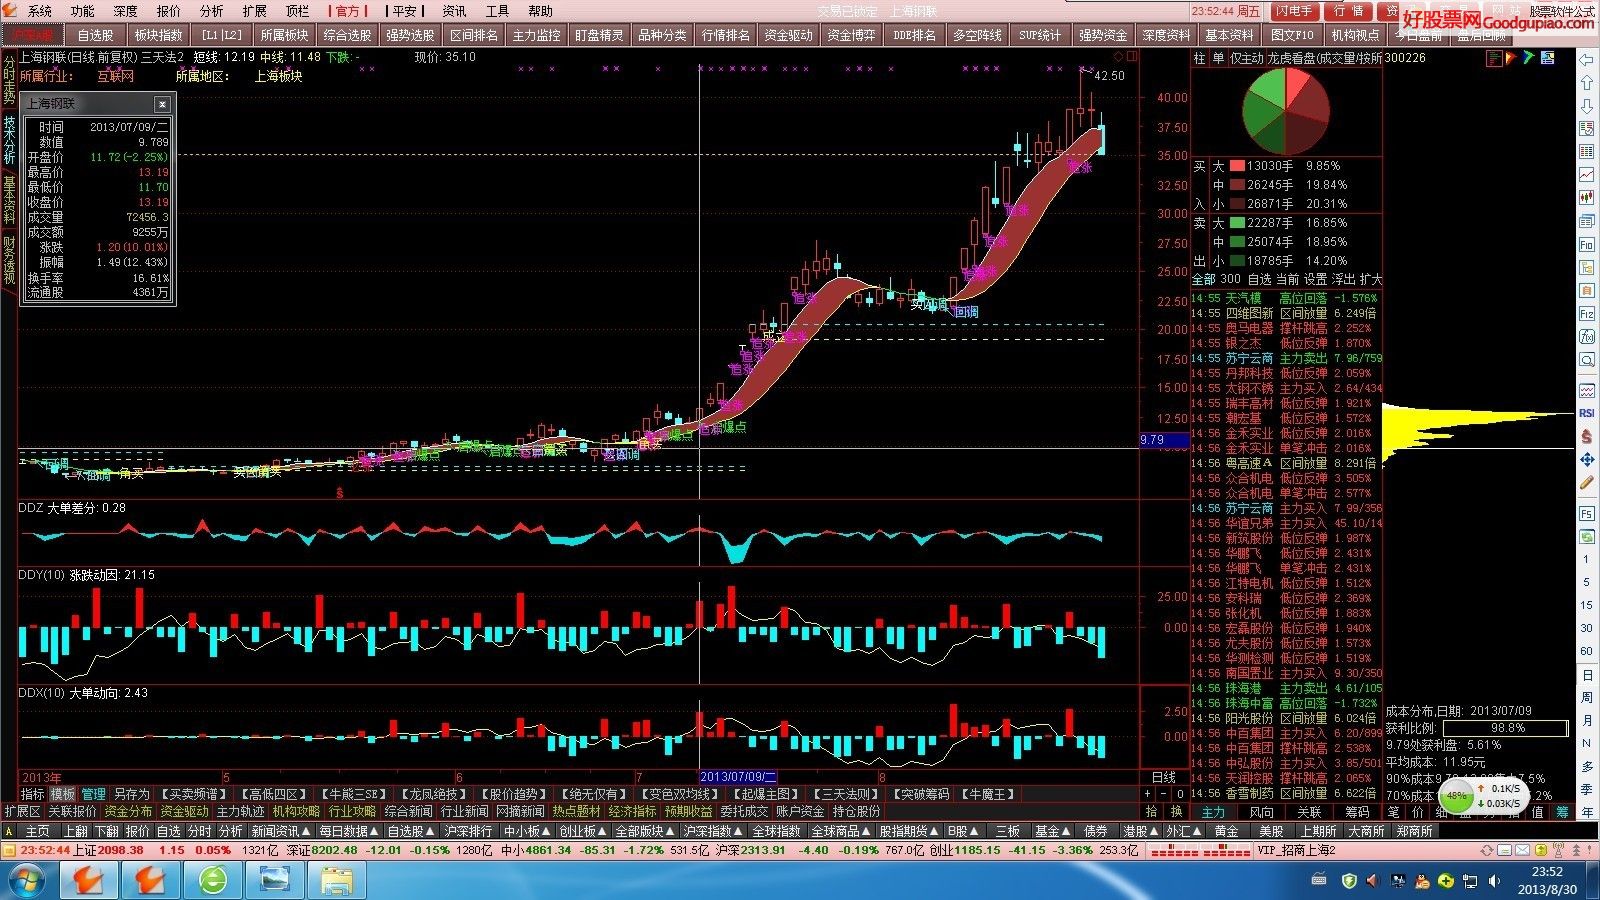This screenshot has width=1600, height=900.
Task: Select the 日 daily period
Action: pyautogui.click(x=1587, y=675)
